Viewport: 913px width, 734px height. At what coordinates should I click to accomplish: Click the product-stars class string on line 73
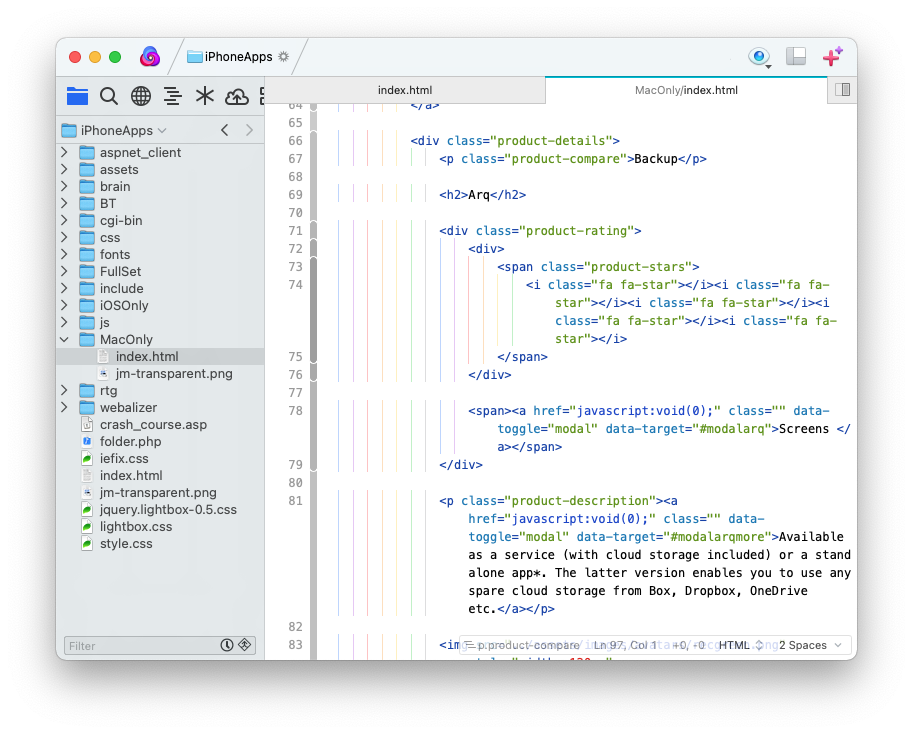638,267
